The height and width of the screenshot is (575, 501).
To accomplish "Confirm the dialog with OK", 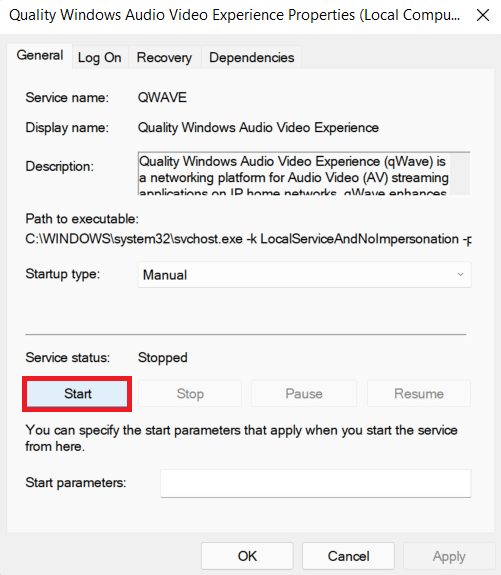I will point(247,556).
